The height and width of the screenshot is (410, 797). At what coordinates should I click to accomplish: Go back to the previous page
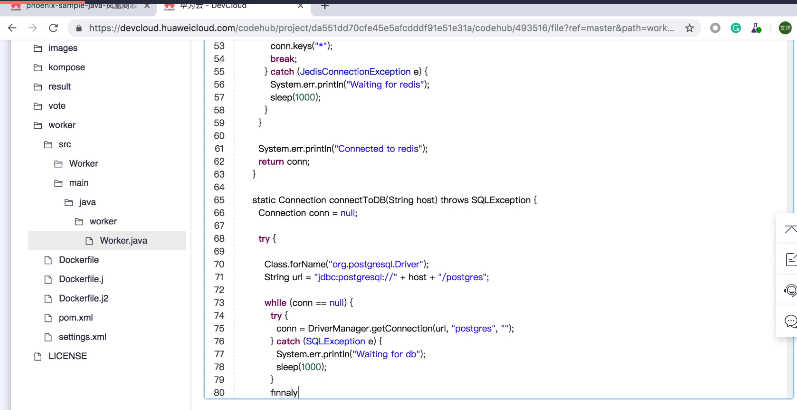(12, 28)
